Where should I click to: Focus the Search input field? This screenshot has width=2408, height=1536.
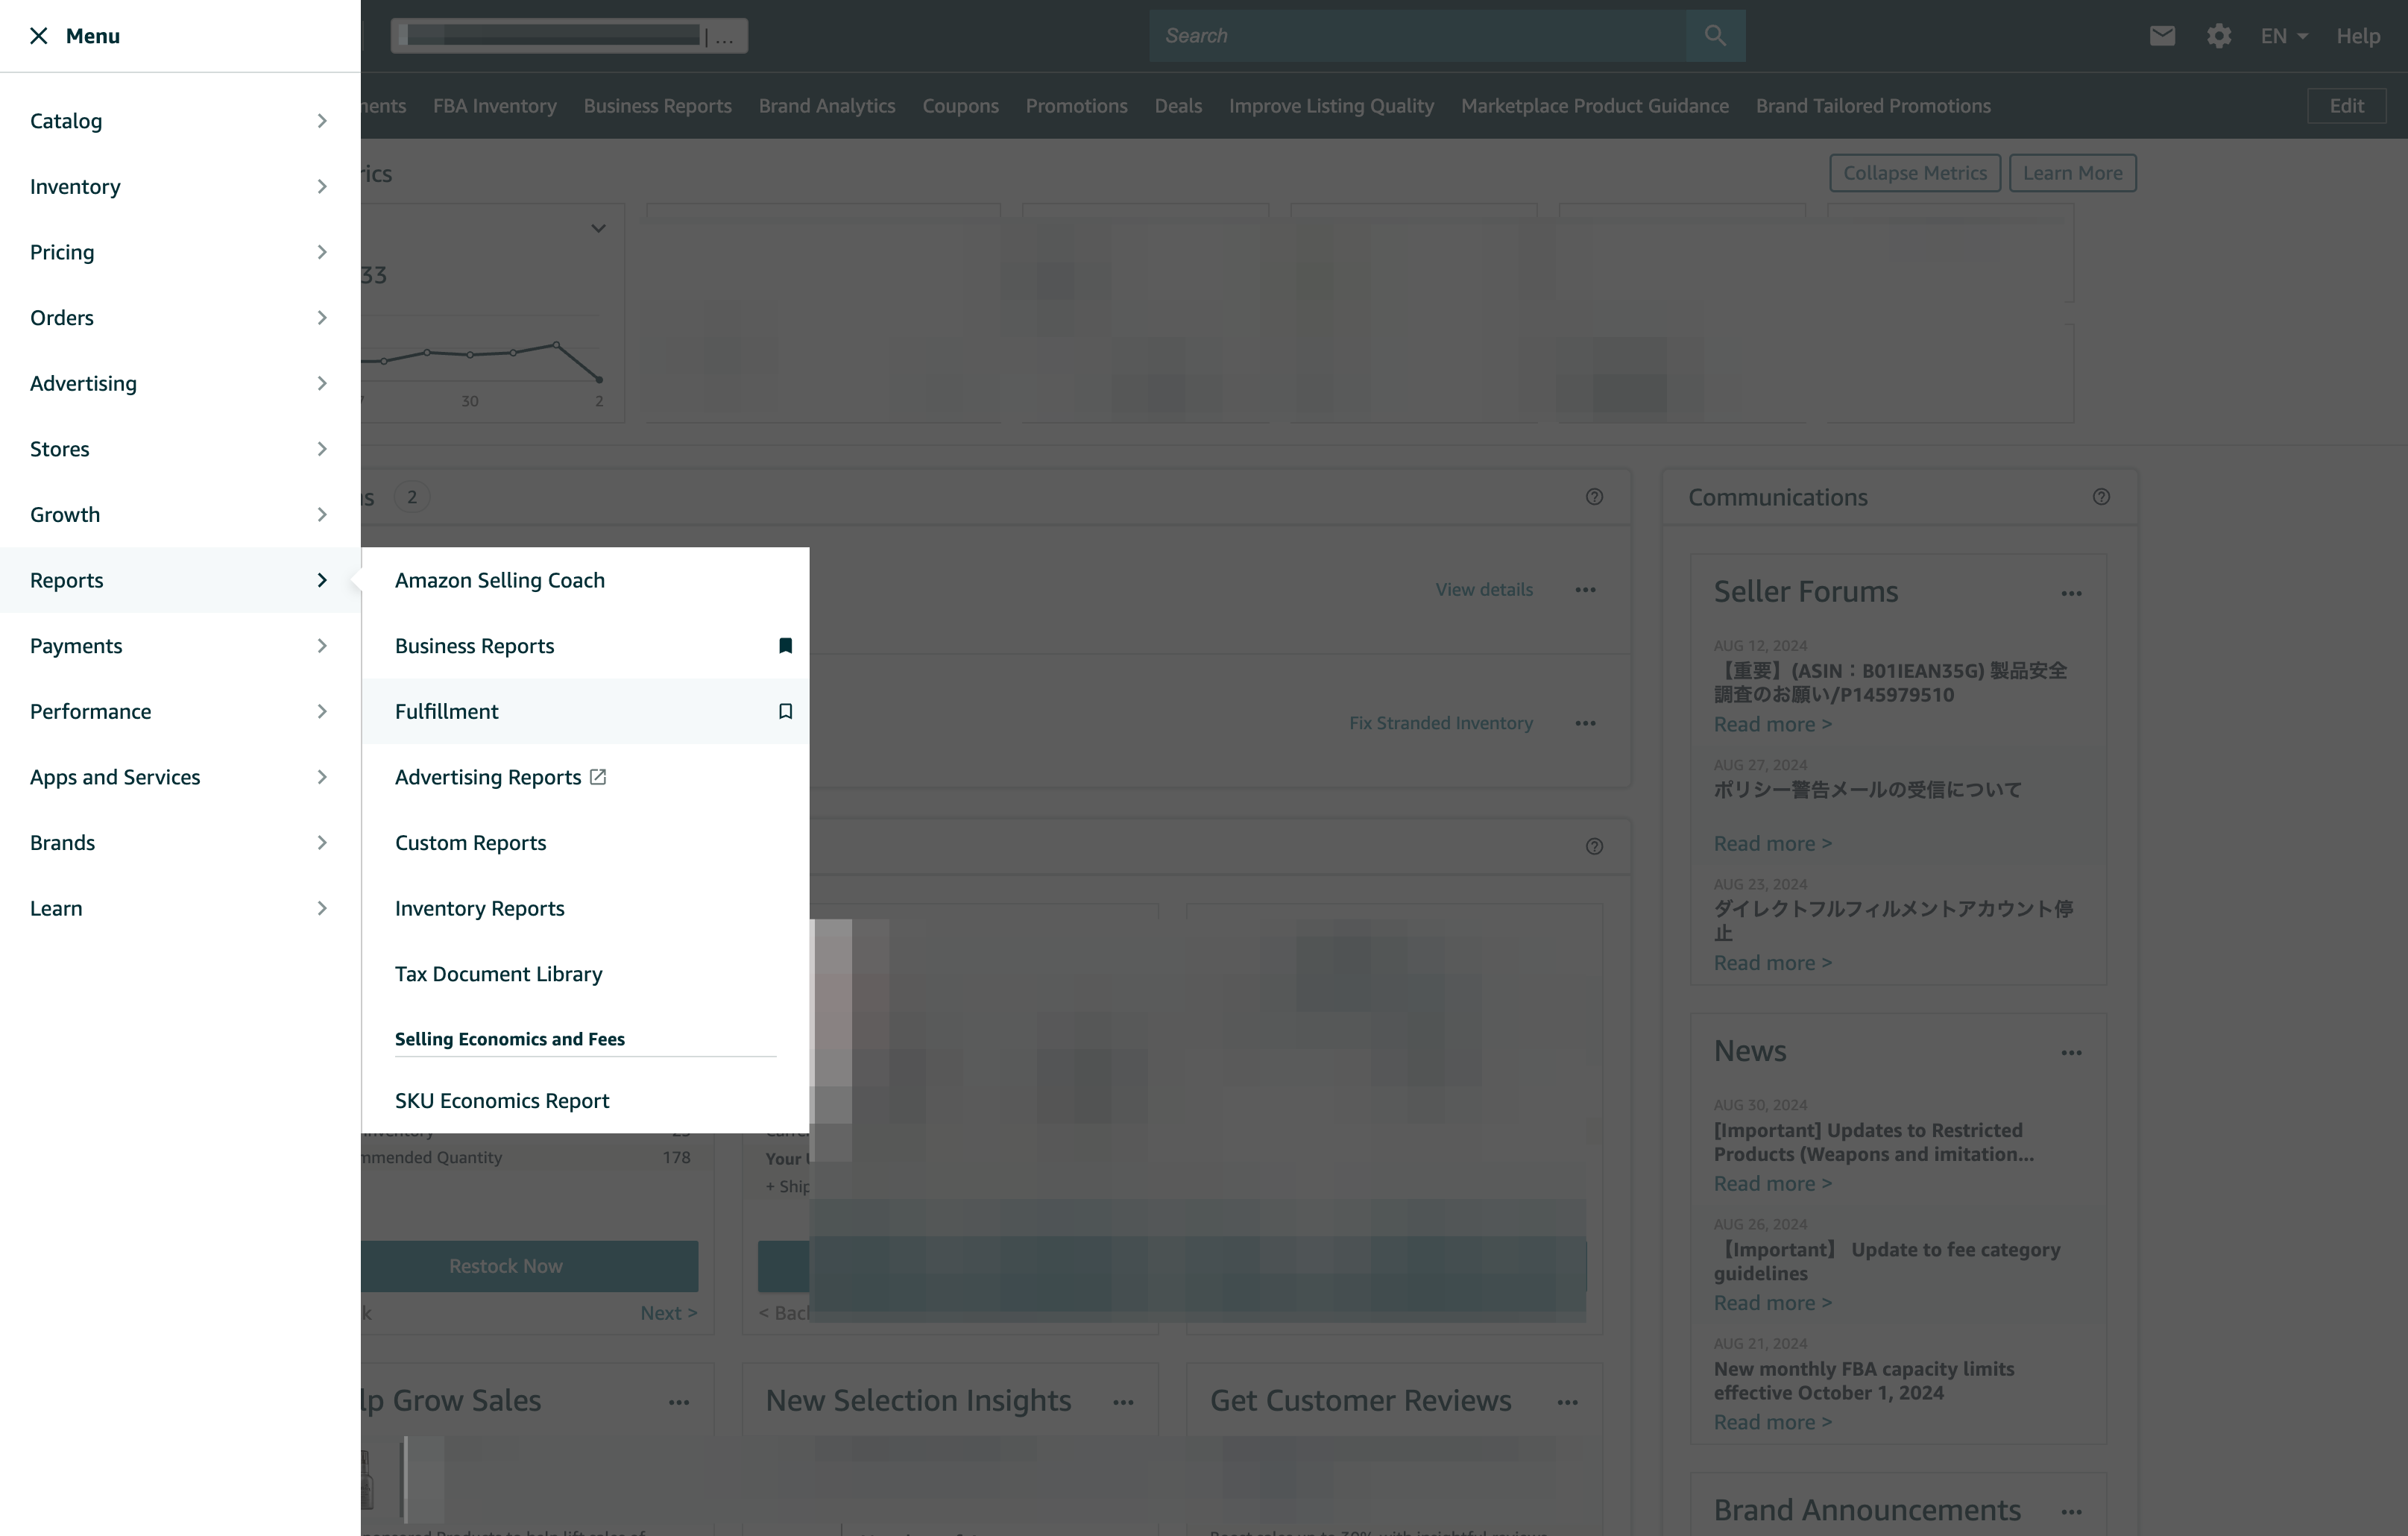[x=1417, y=36]
